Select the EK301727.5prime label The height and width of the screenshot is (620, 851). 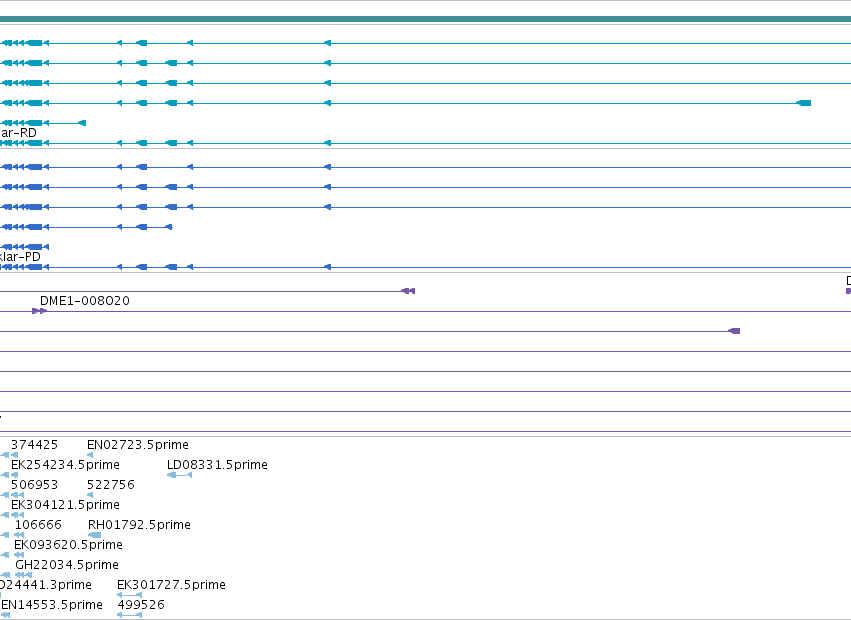[172, 585]
